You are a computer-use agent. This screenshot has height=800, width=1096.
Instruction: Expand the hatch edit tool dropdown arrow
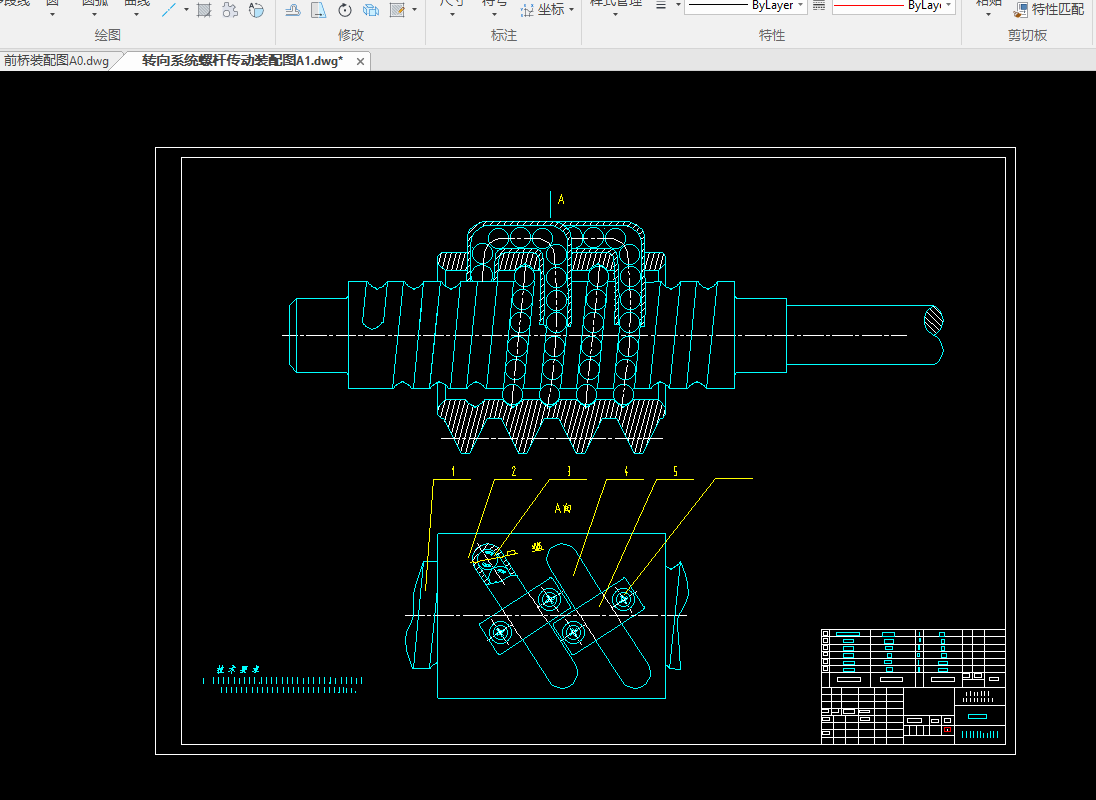tap(413, 10)
